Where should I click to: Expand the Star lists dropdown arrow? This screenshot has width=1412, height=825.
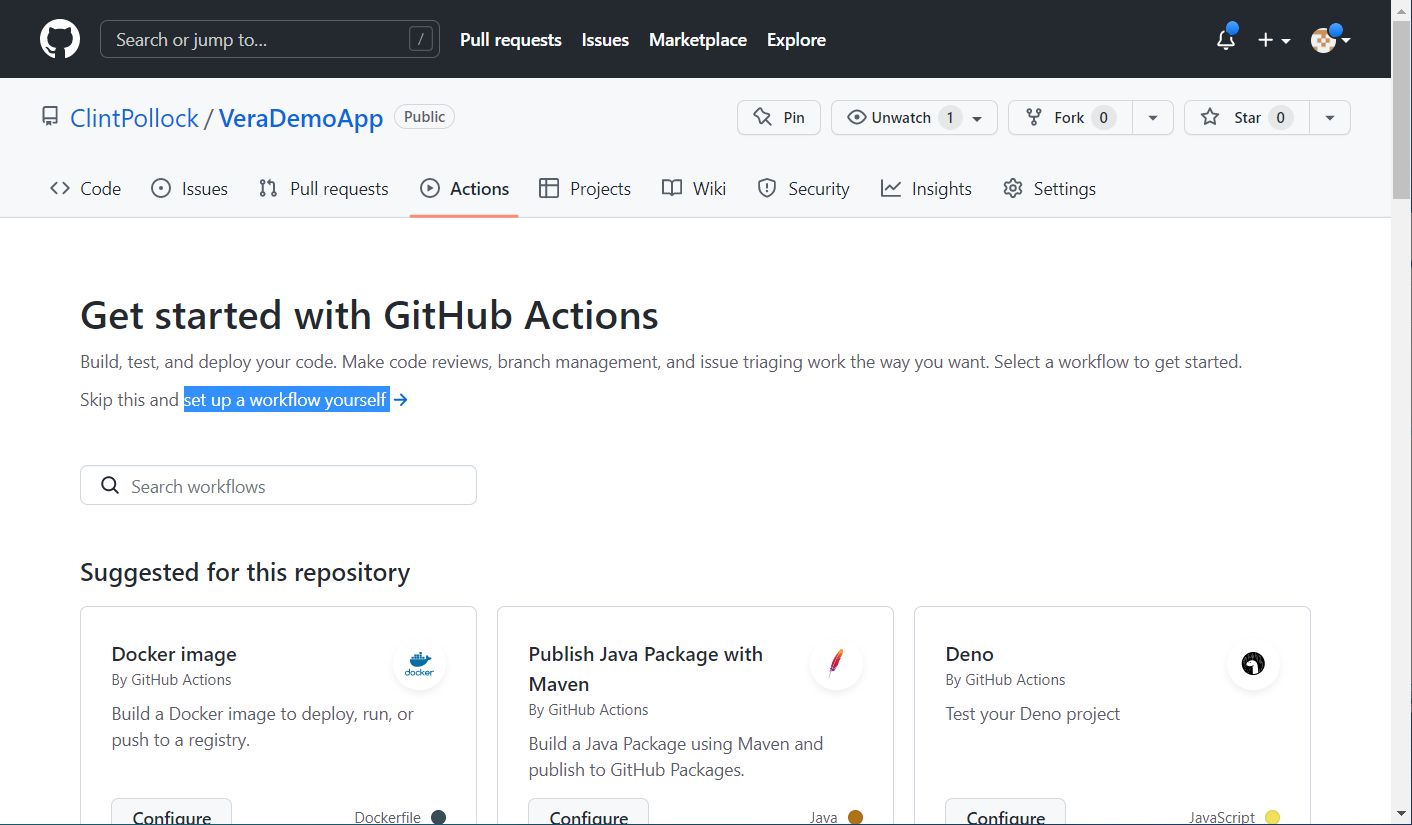pyautogui.click(x=1330, y=117)
